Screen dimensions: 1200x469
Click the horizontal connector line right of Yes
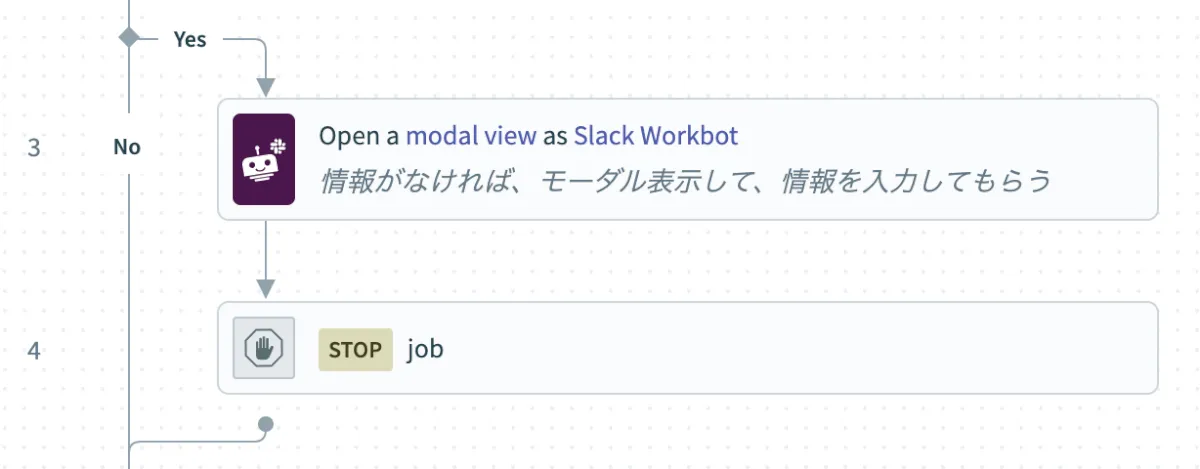click(240, 39)
